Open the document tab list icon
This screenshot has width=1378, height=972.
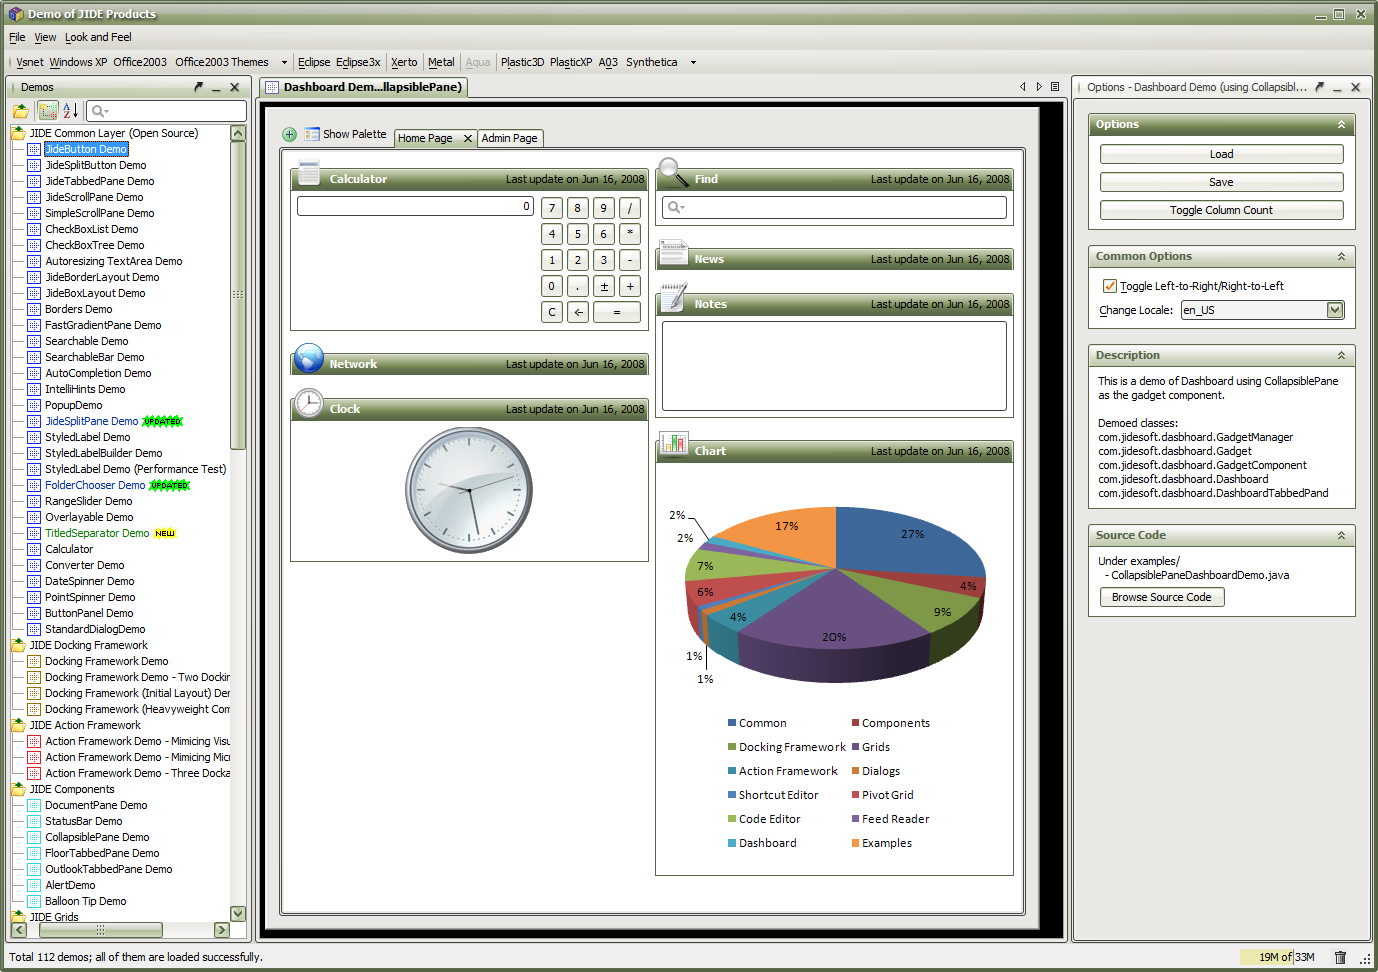point(1055,87)
